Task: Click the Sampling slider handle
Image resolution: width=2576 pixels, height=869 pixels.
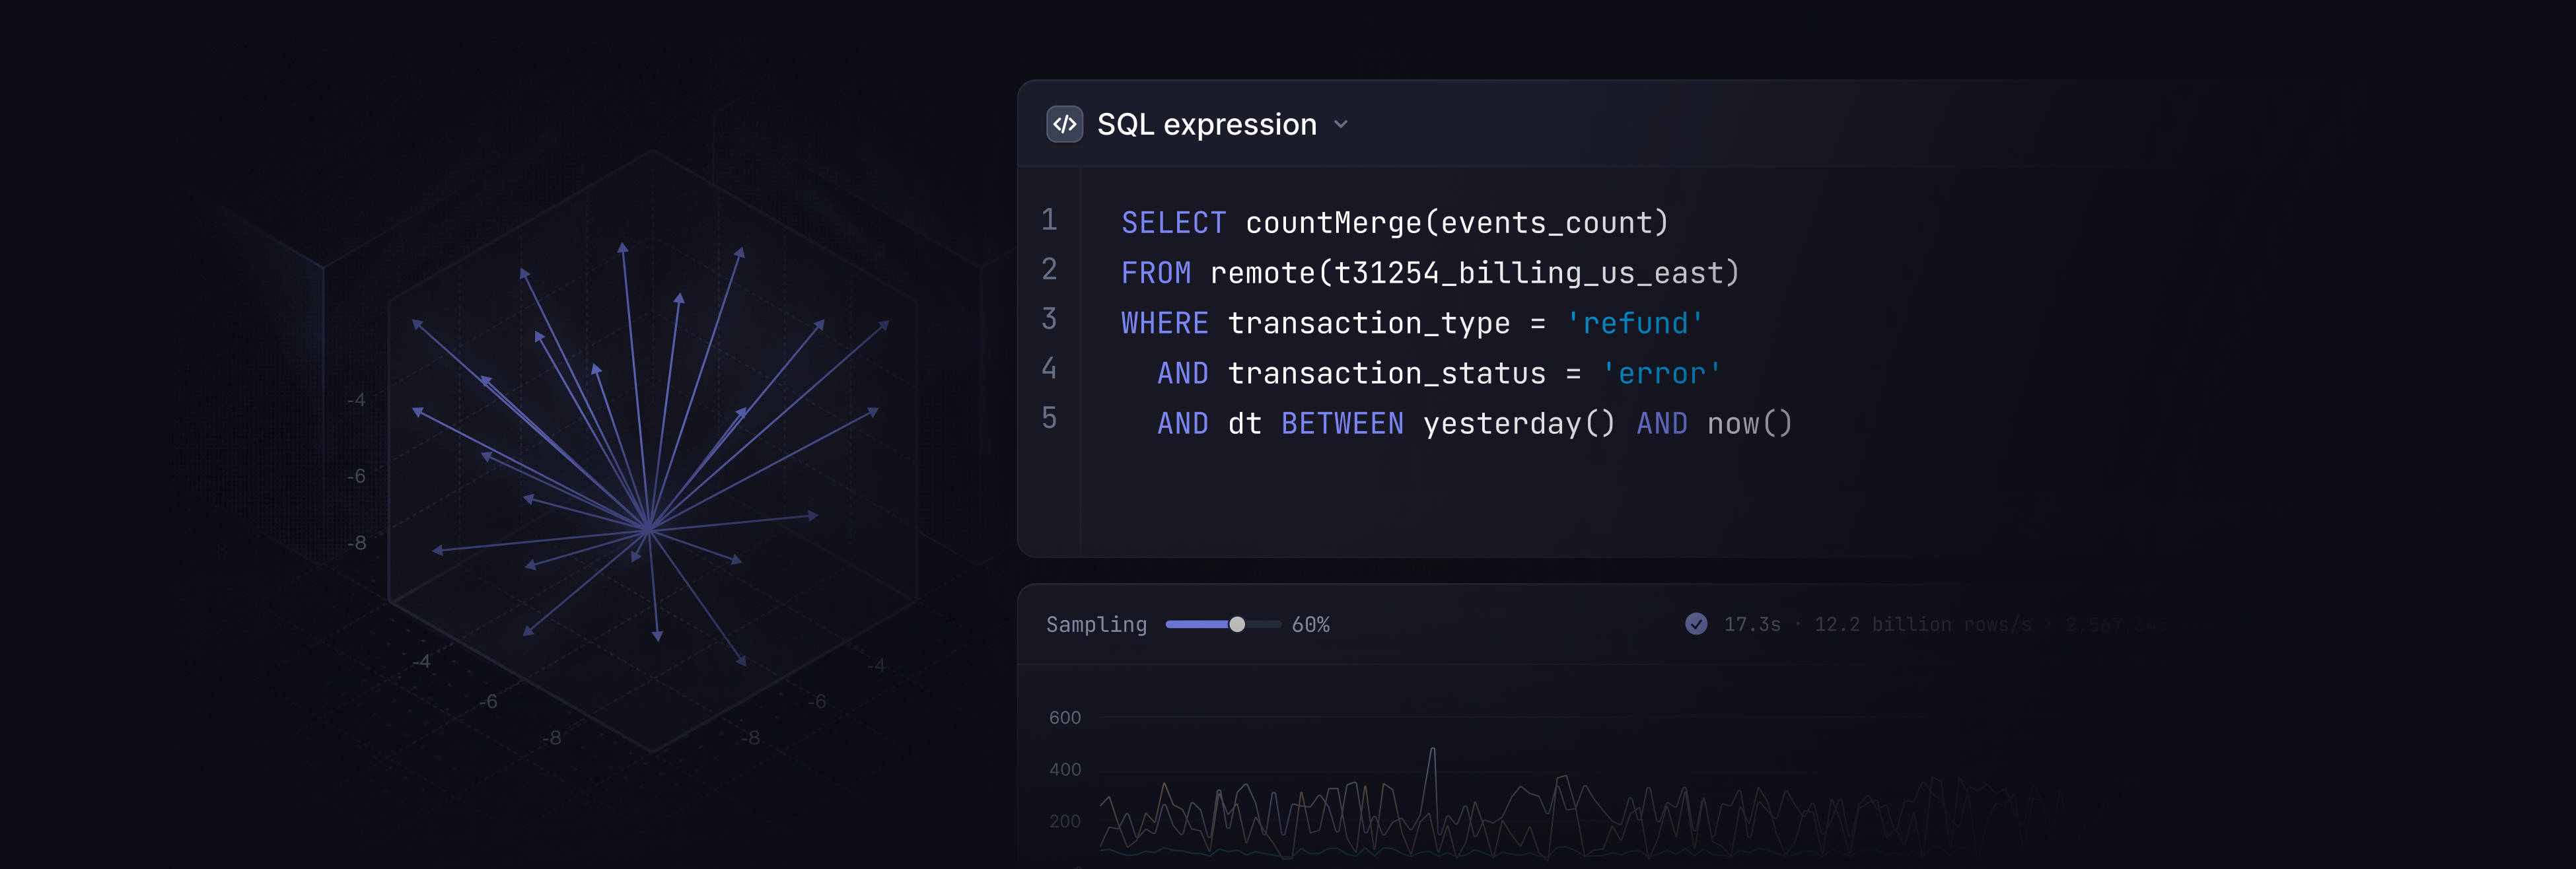Action: [1237, 624]
